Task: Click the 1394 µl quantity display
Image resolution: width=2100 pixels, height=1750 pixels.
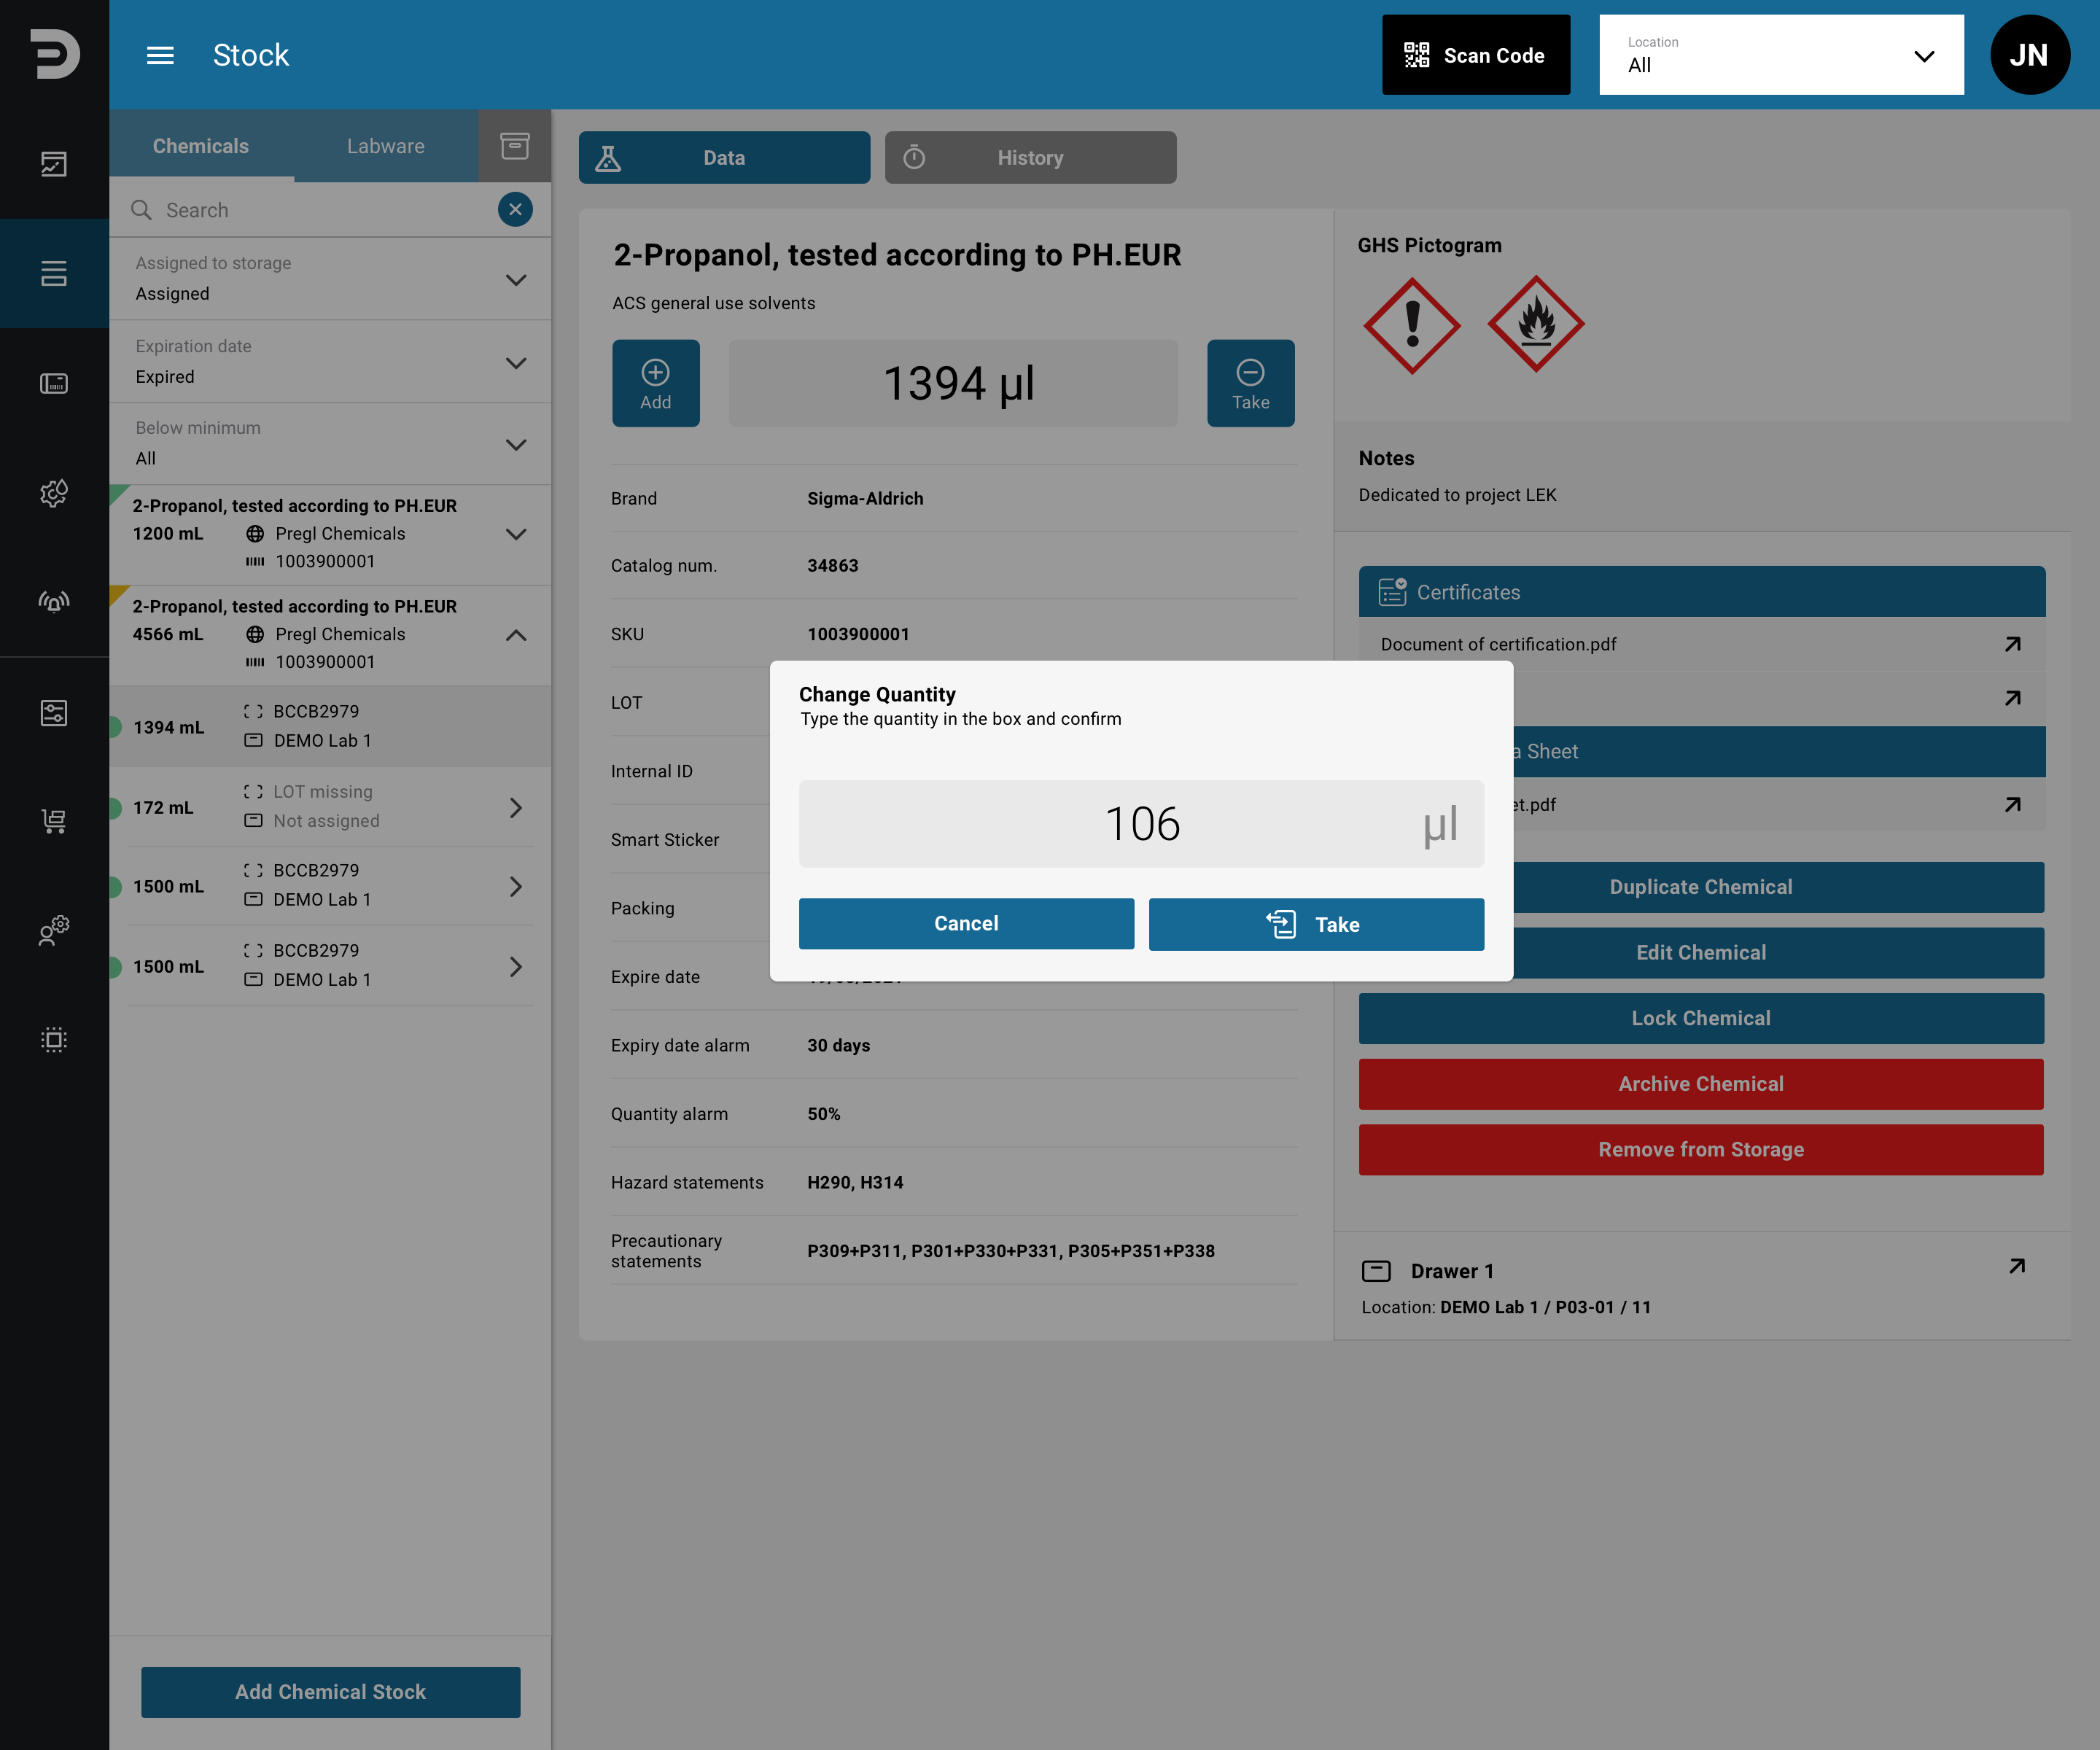Action: pos(953,383)
